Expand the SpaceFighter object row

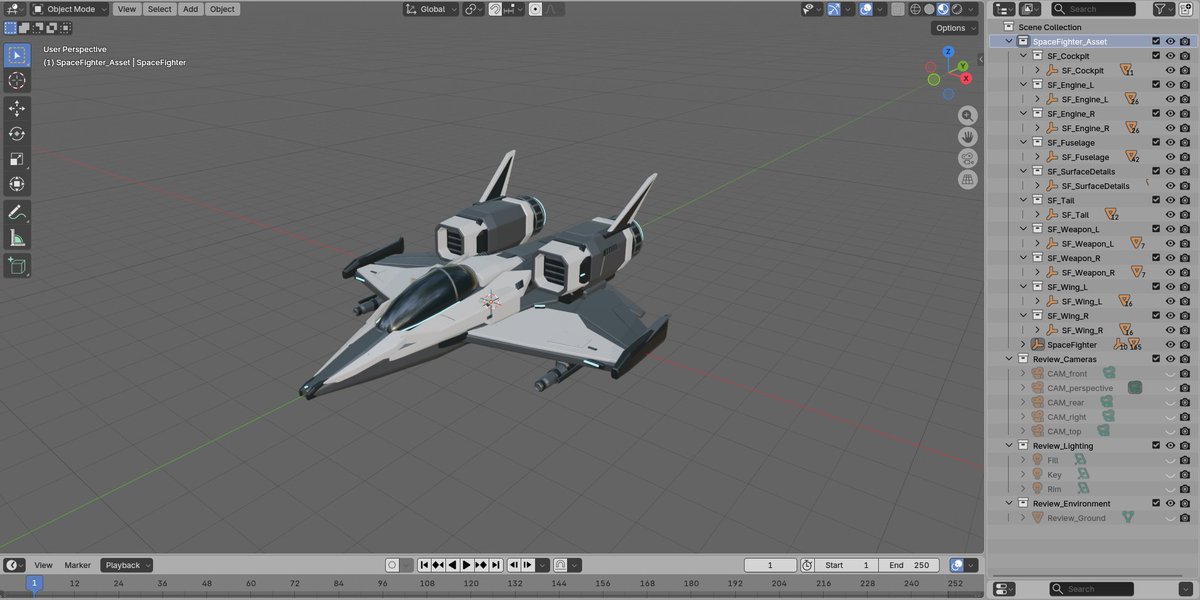[1023, 344]
